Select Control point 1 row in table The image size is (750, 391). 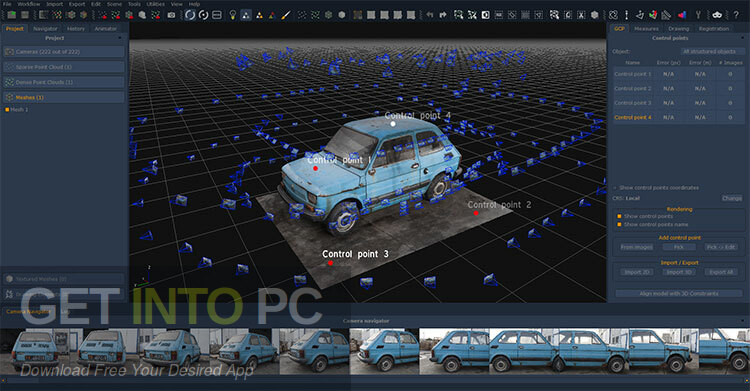pyautogui.click(x=679, y=74)
